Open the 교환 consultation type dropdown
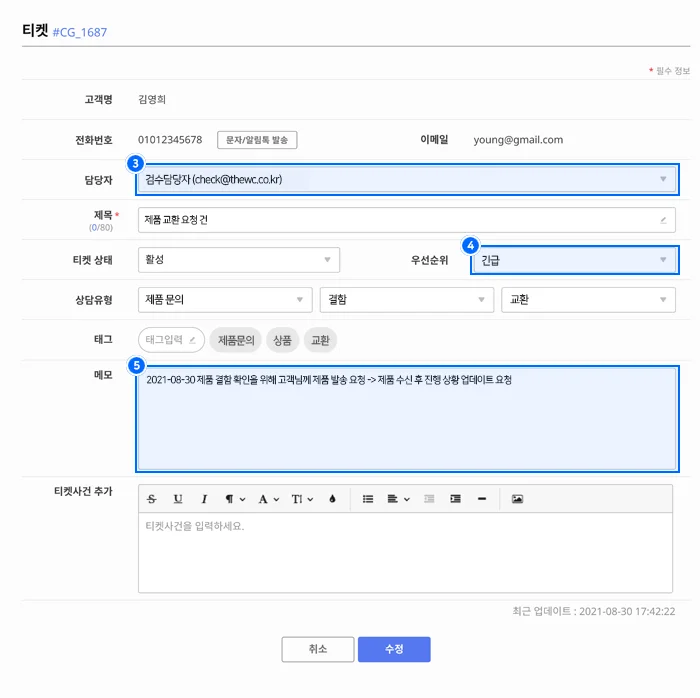 (x=588, y=299)
